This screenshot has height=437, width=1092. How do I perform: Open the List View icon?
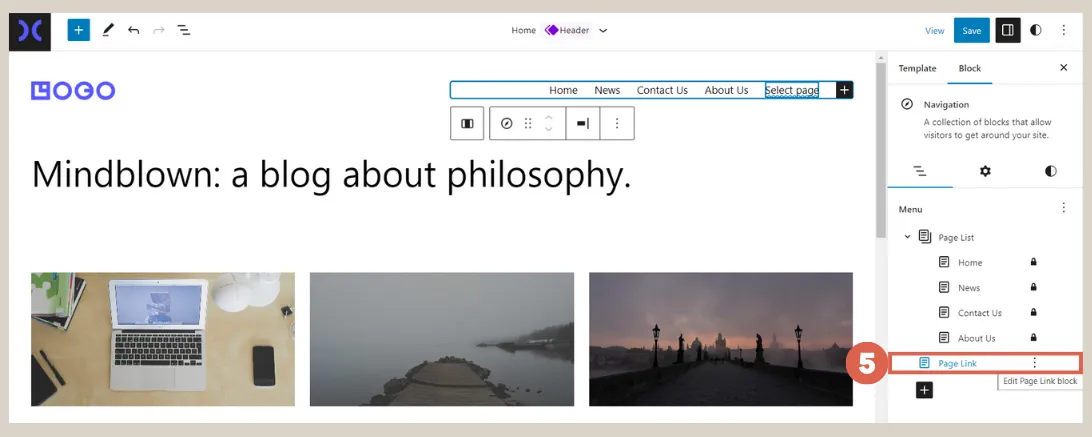click(x=184, y=30)
